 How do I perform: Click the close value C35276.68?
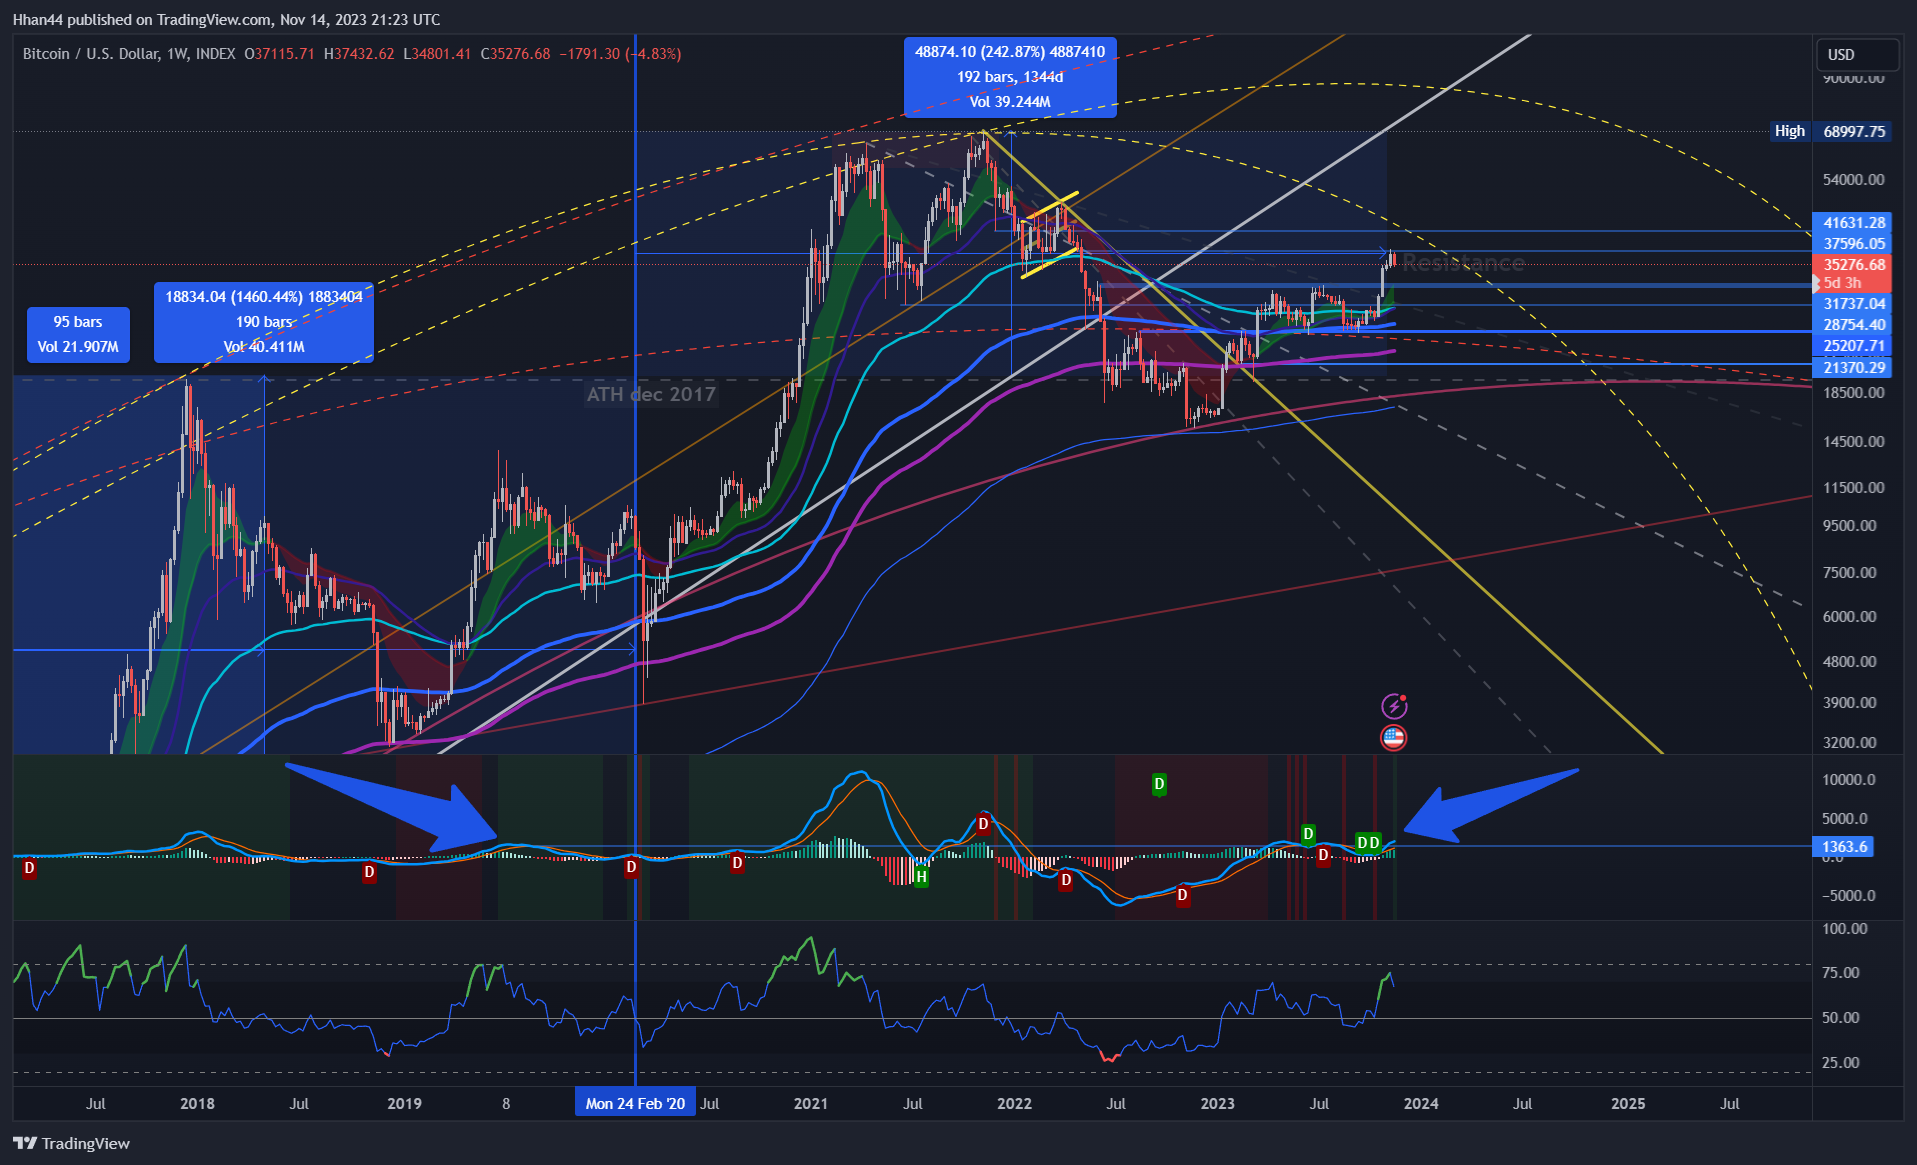[x=515, y=54]
